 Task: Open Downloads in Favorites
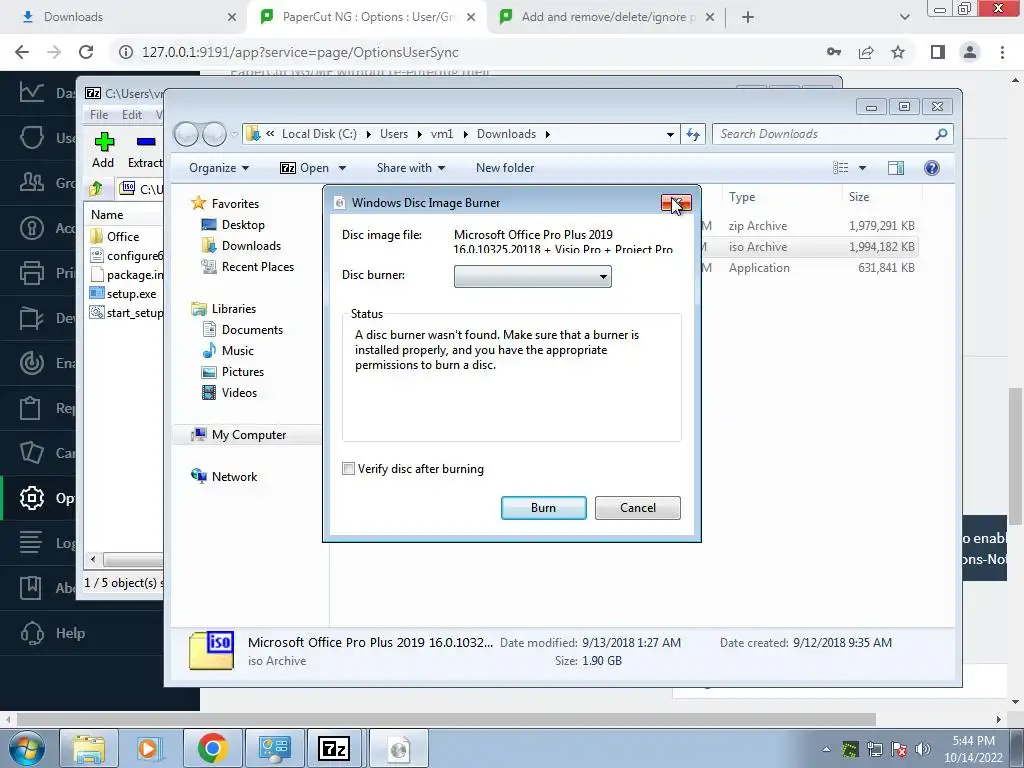point(251,246)
